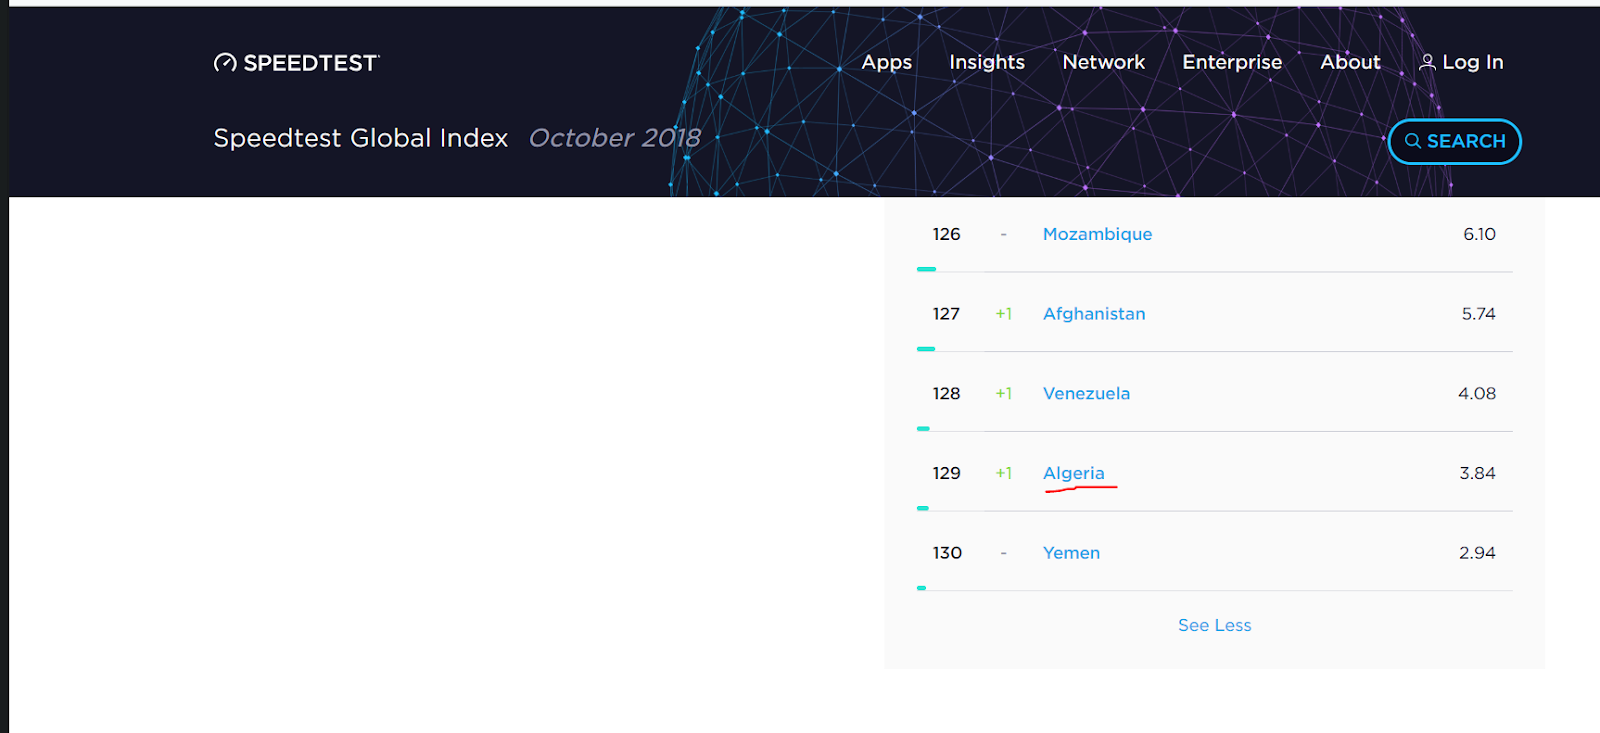Click Afghanistan's +1 rank change

coord(1003,314)
